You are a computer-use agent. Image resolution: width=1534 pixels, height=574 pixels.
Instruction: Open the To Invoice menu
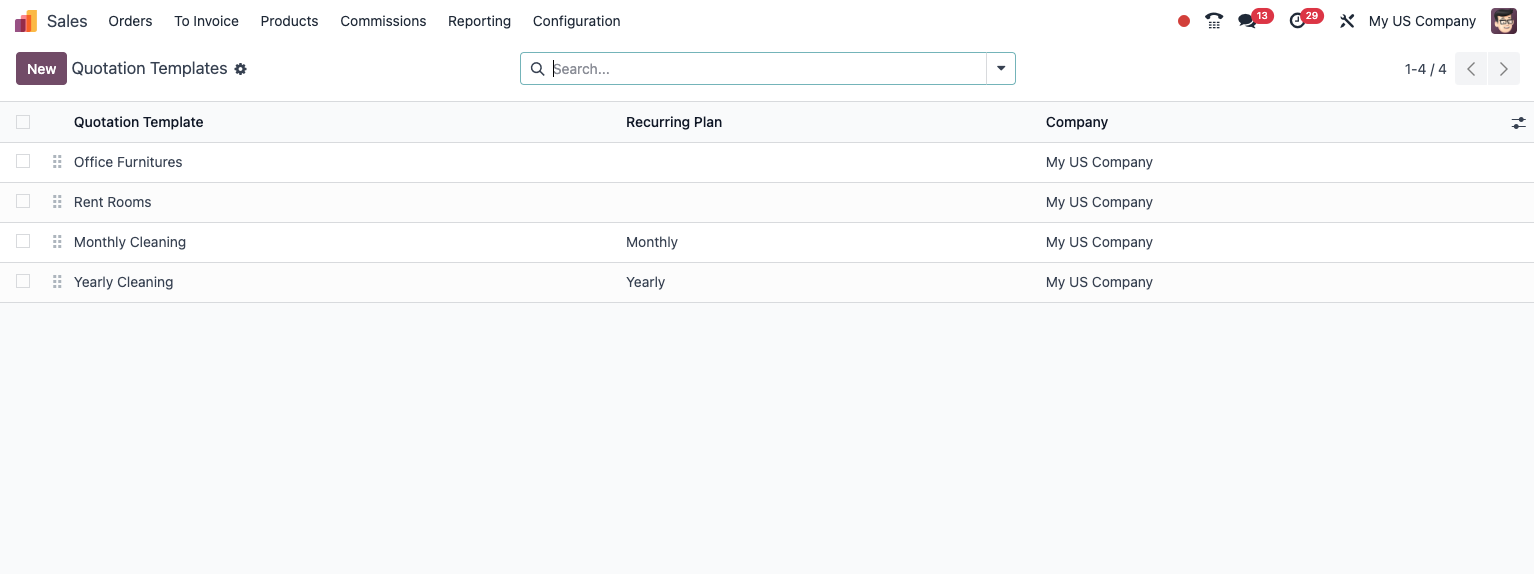206,21
